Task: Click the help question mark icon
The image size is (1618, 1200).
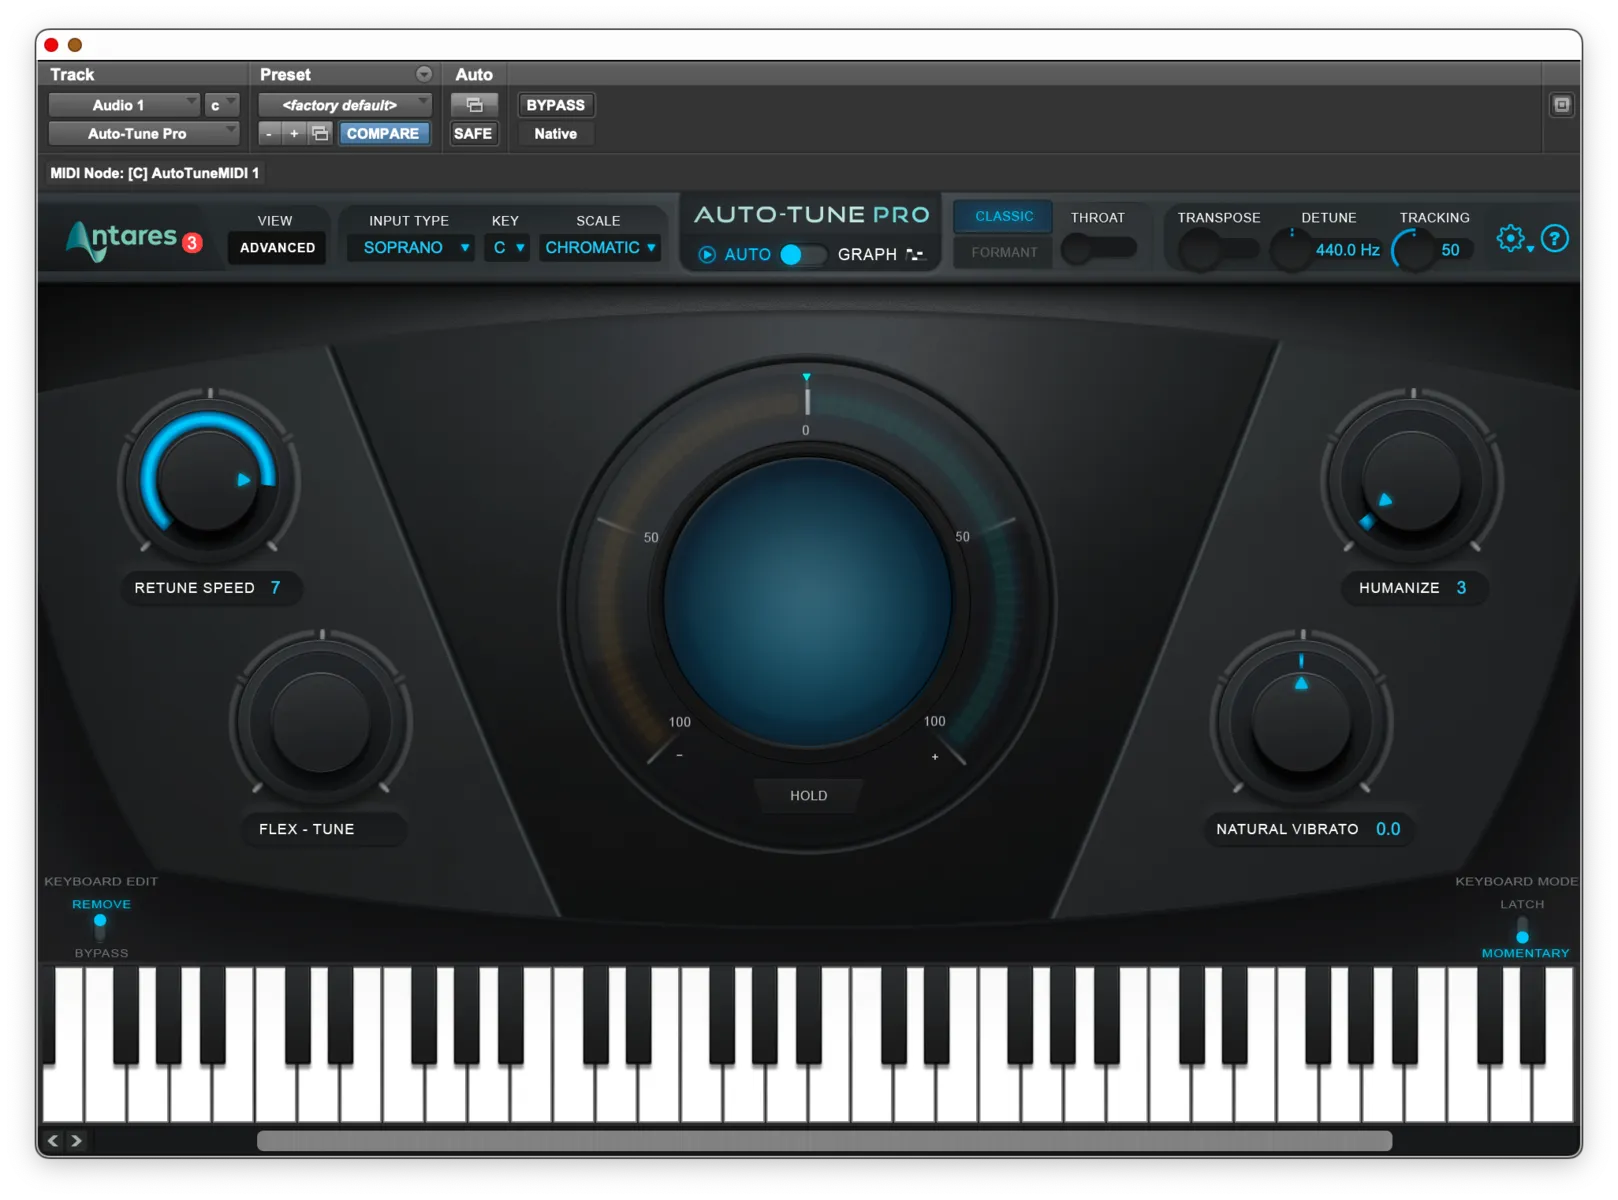Action: click(1556, 239)
